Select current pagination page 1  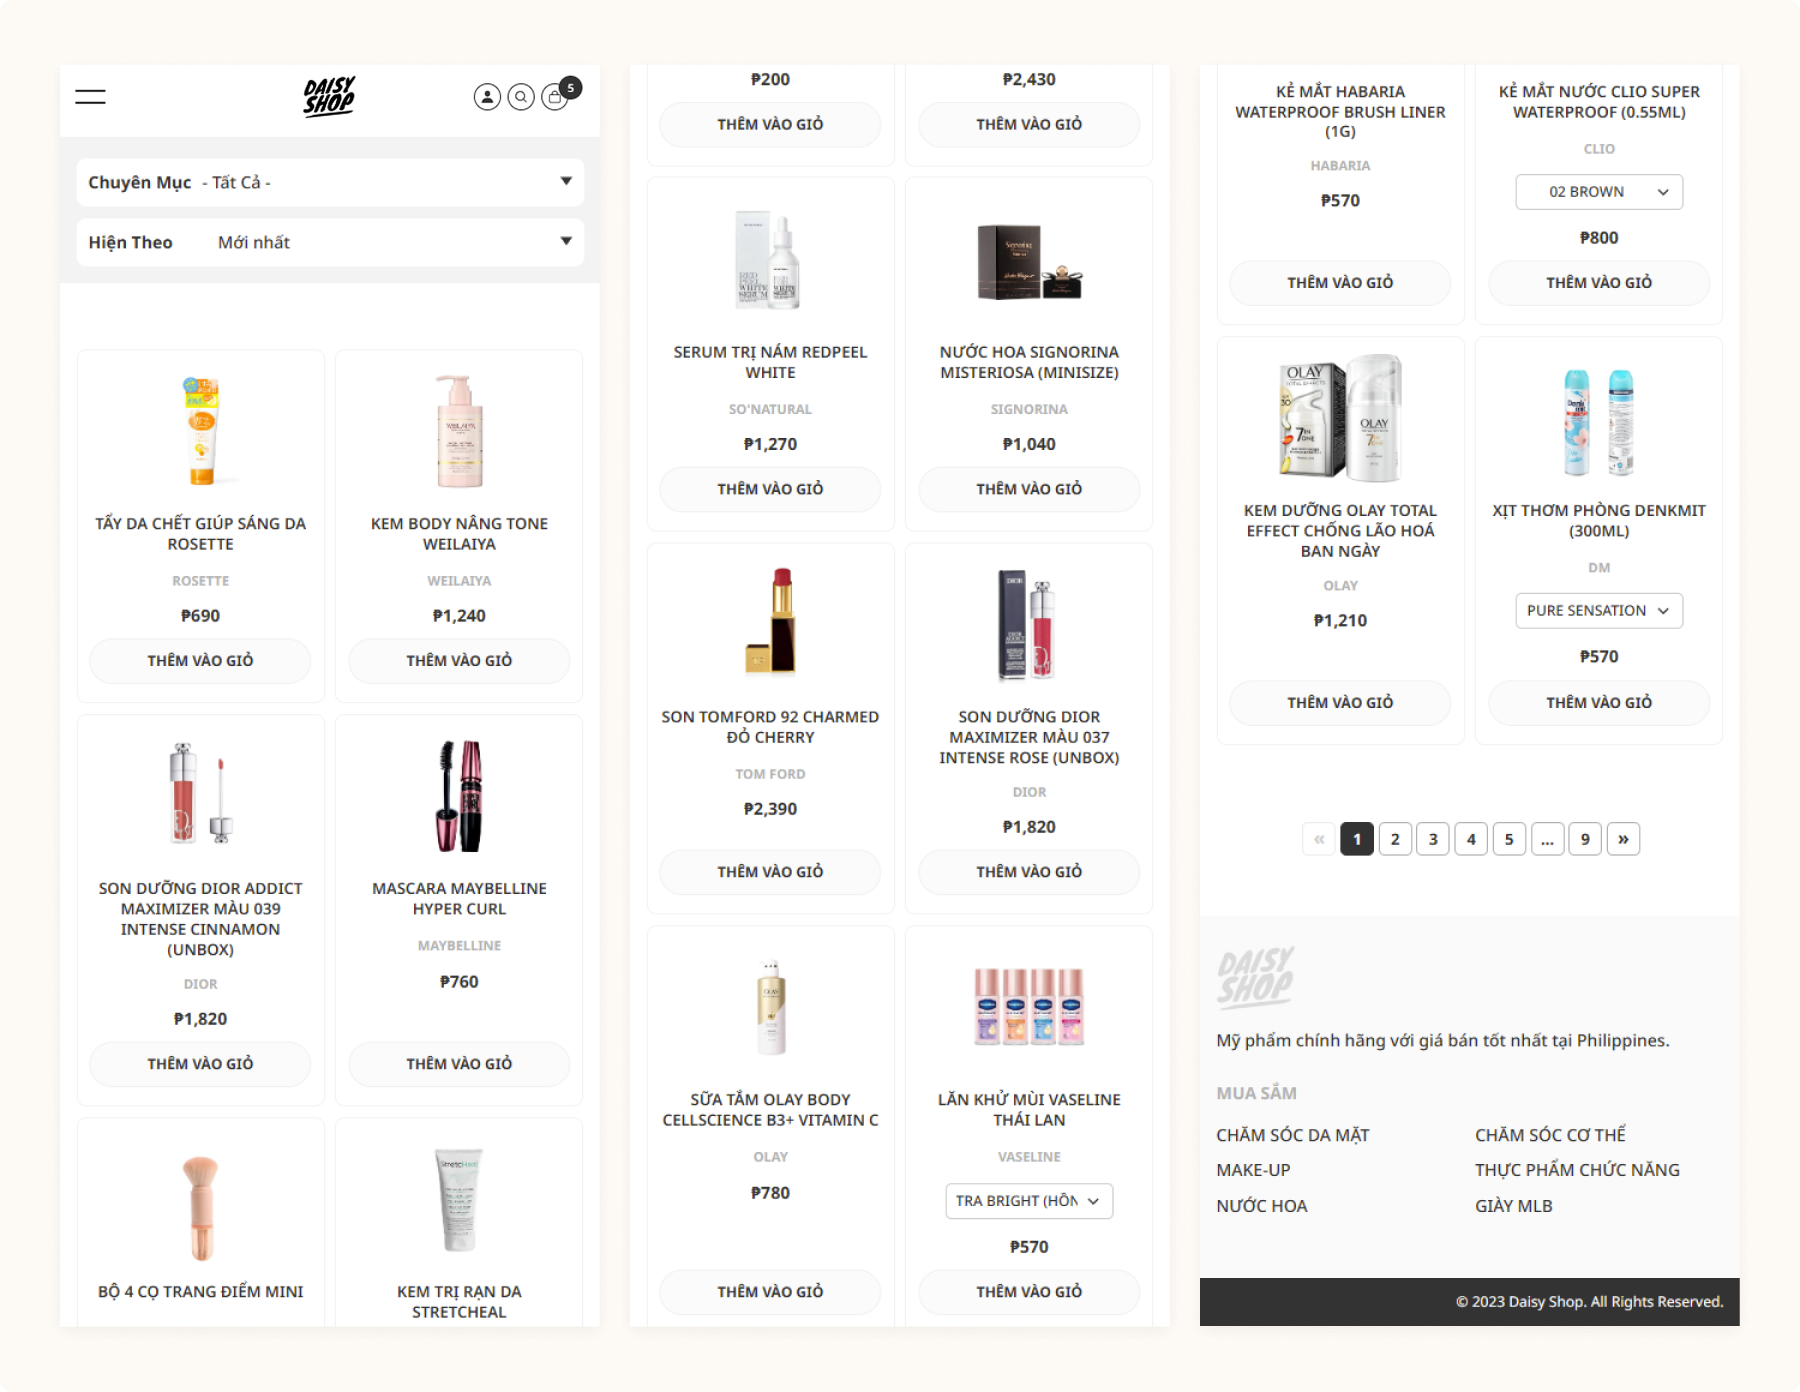1357,839
